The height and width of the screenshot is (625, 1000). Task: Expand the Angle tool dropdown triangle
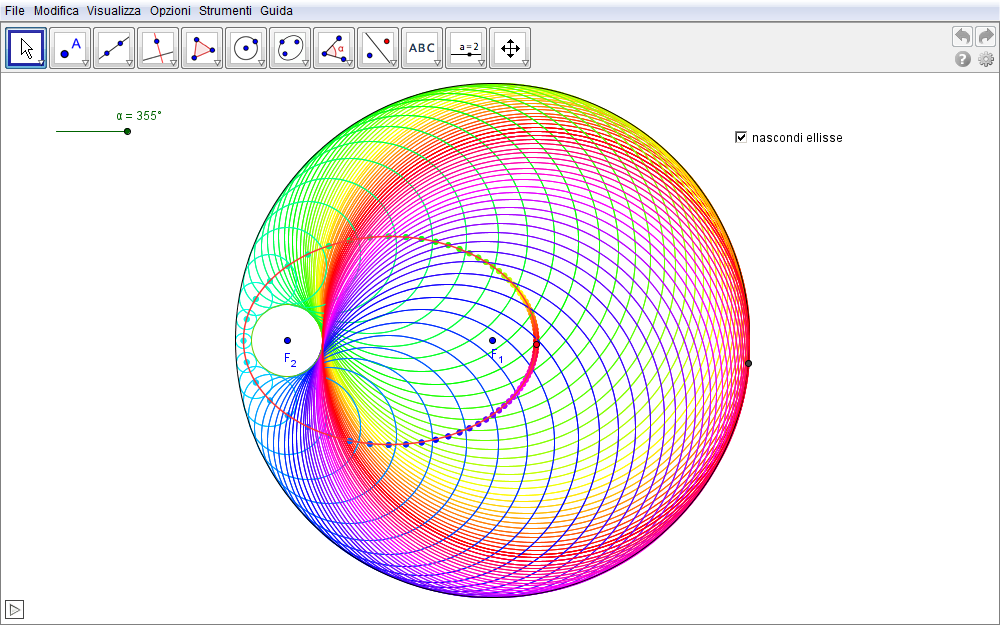click(x=349, y=63)
